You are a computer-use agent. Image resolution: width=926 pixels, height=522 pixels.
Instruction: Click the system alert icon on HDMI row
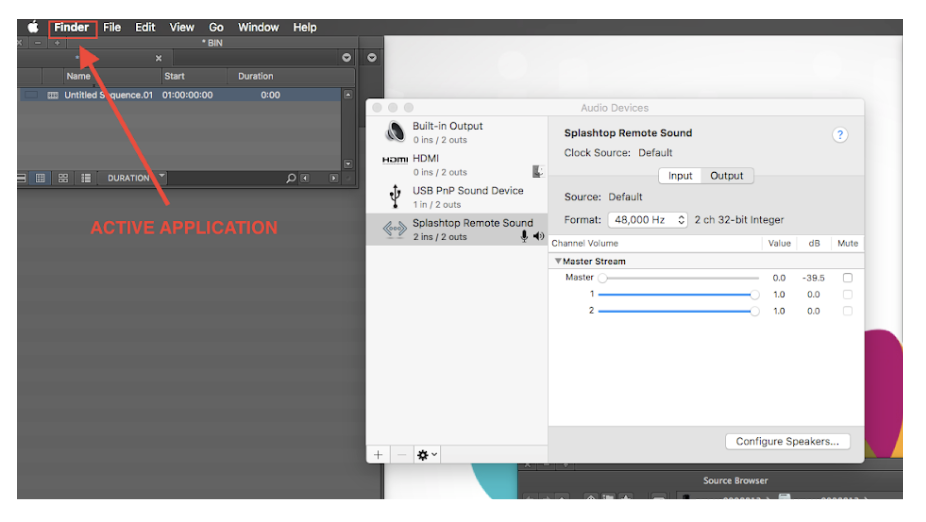point(537,171)
